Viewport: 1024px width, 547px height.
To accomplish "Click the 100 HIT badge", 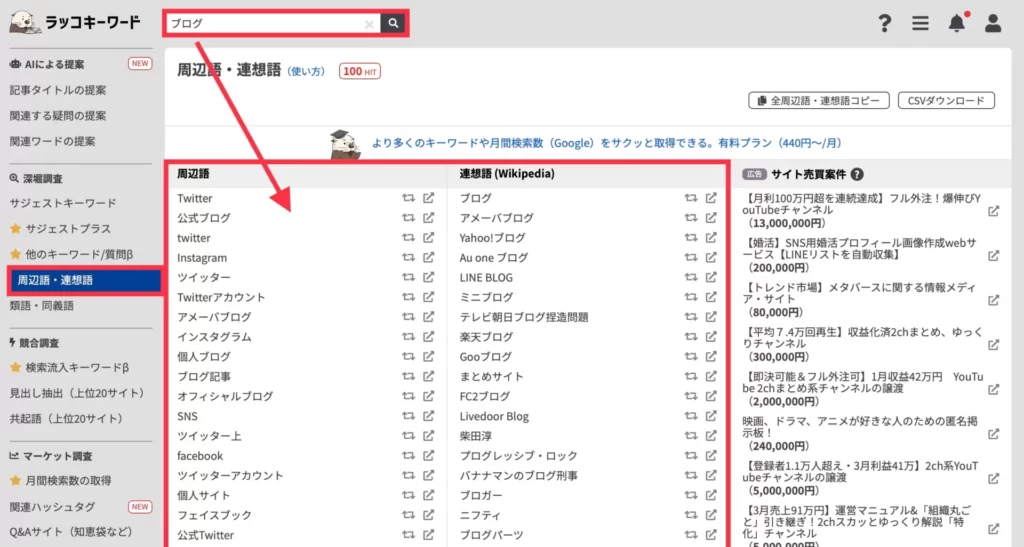I will click(x=359, y=71).
